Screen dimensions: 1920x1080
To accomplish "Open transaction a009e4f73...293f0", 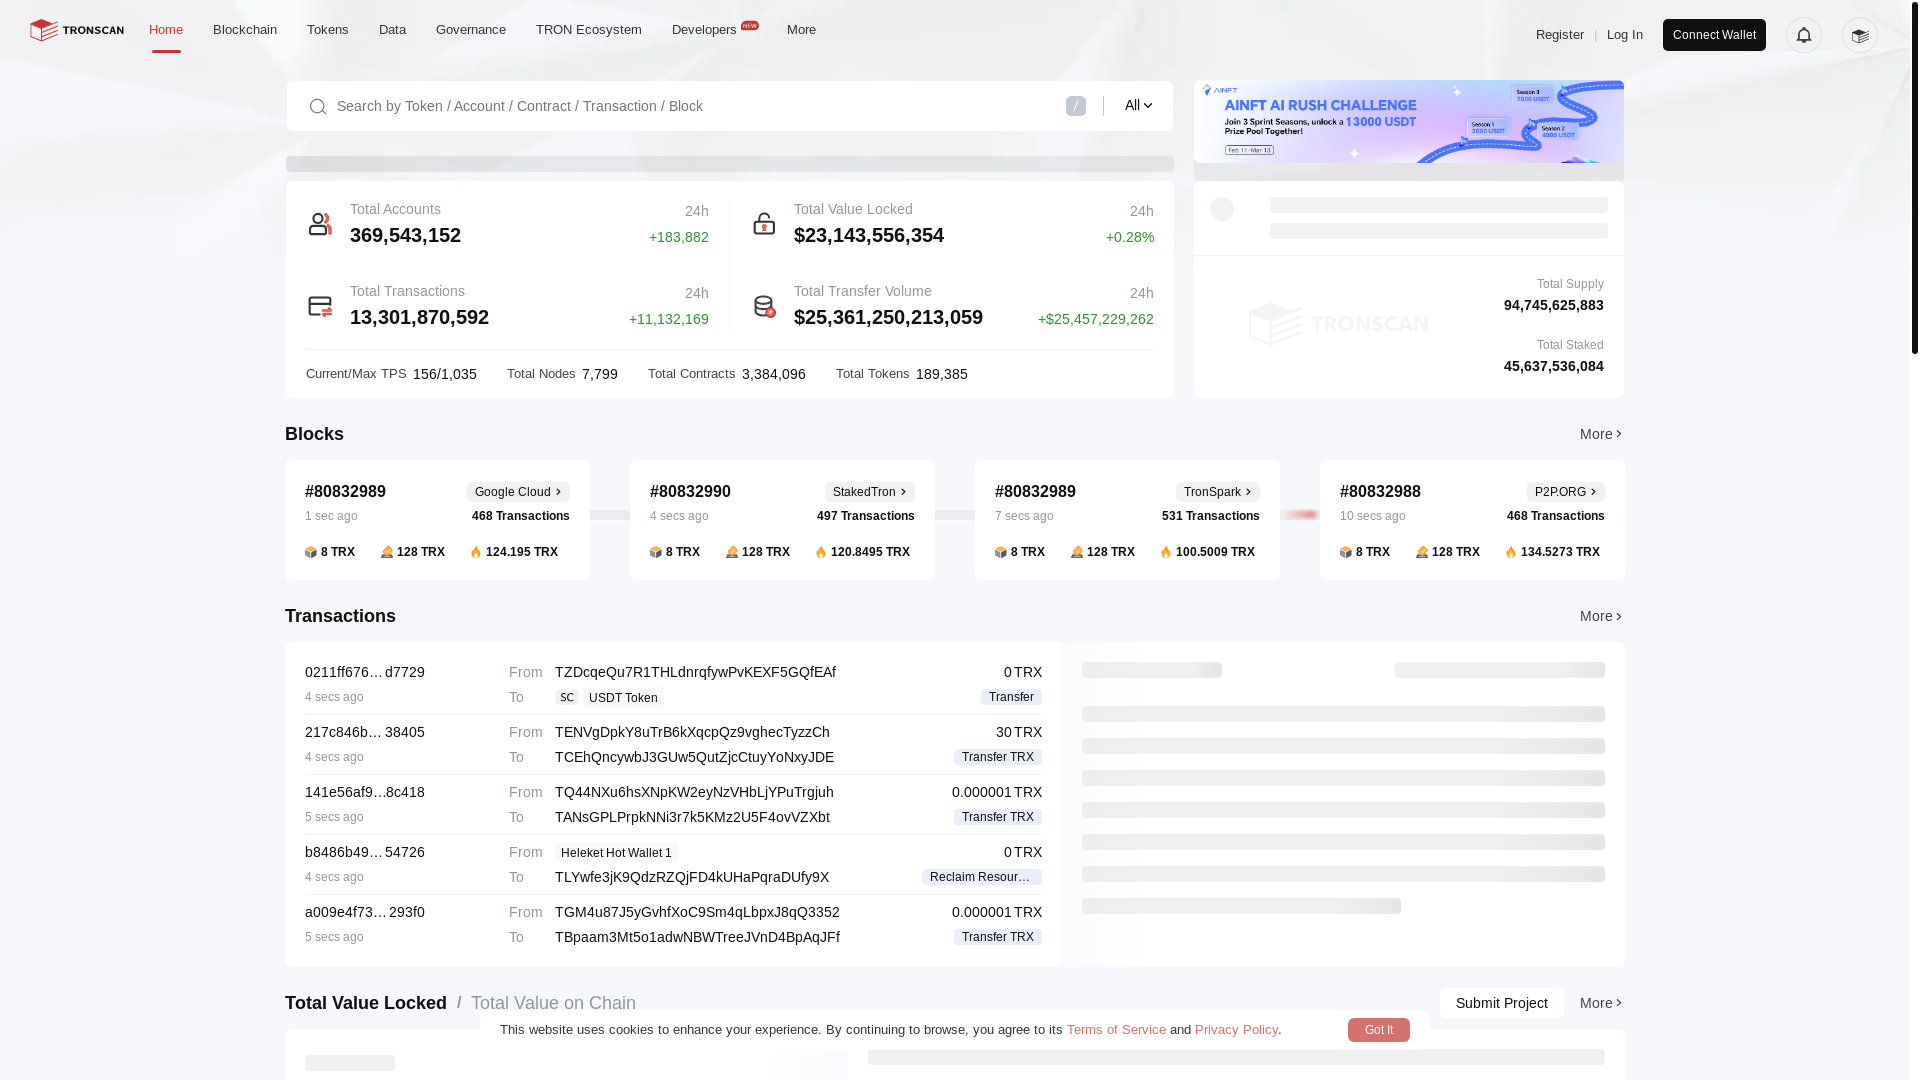I will pos(365,912).
